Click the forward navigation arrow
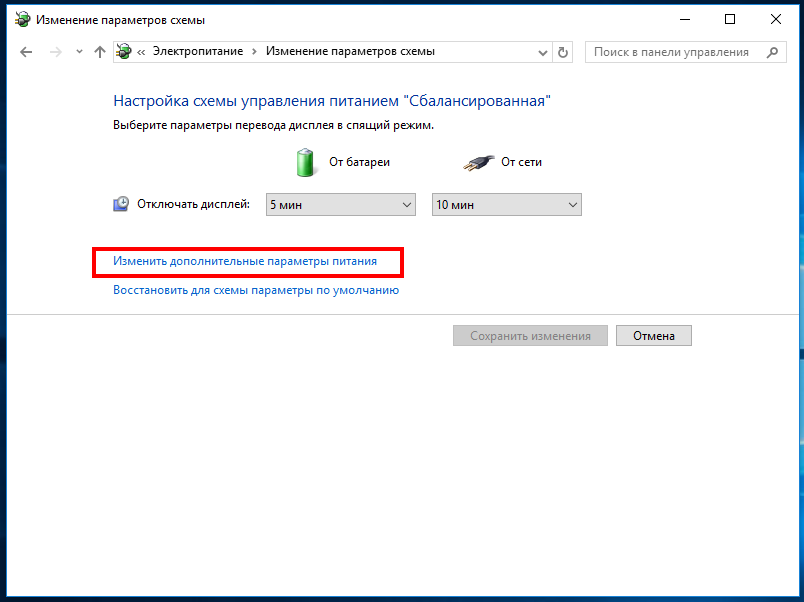Viewport: 804px width, 602px height. coord(55,52)
